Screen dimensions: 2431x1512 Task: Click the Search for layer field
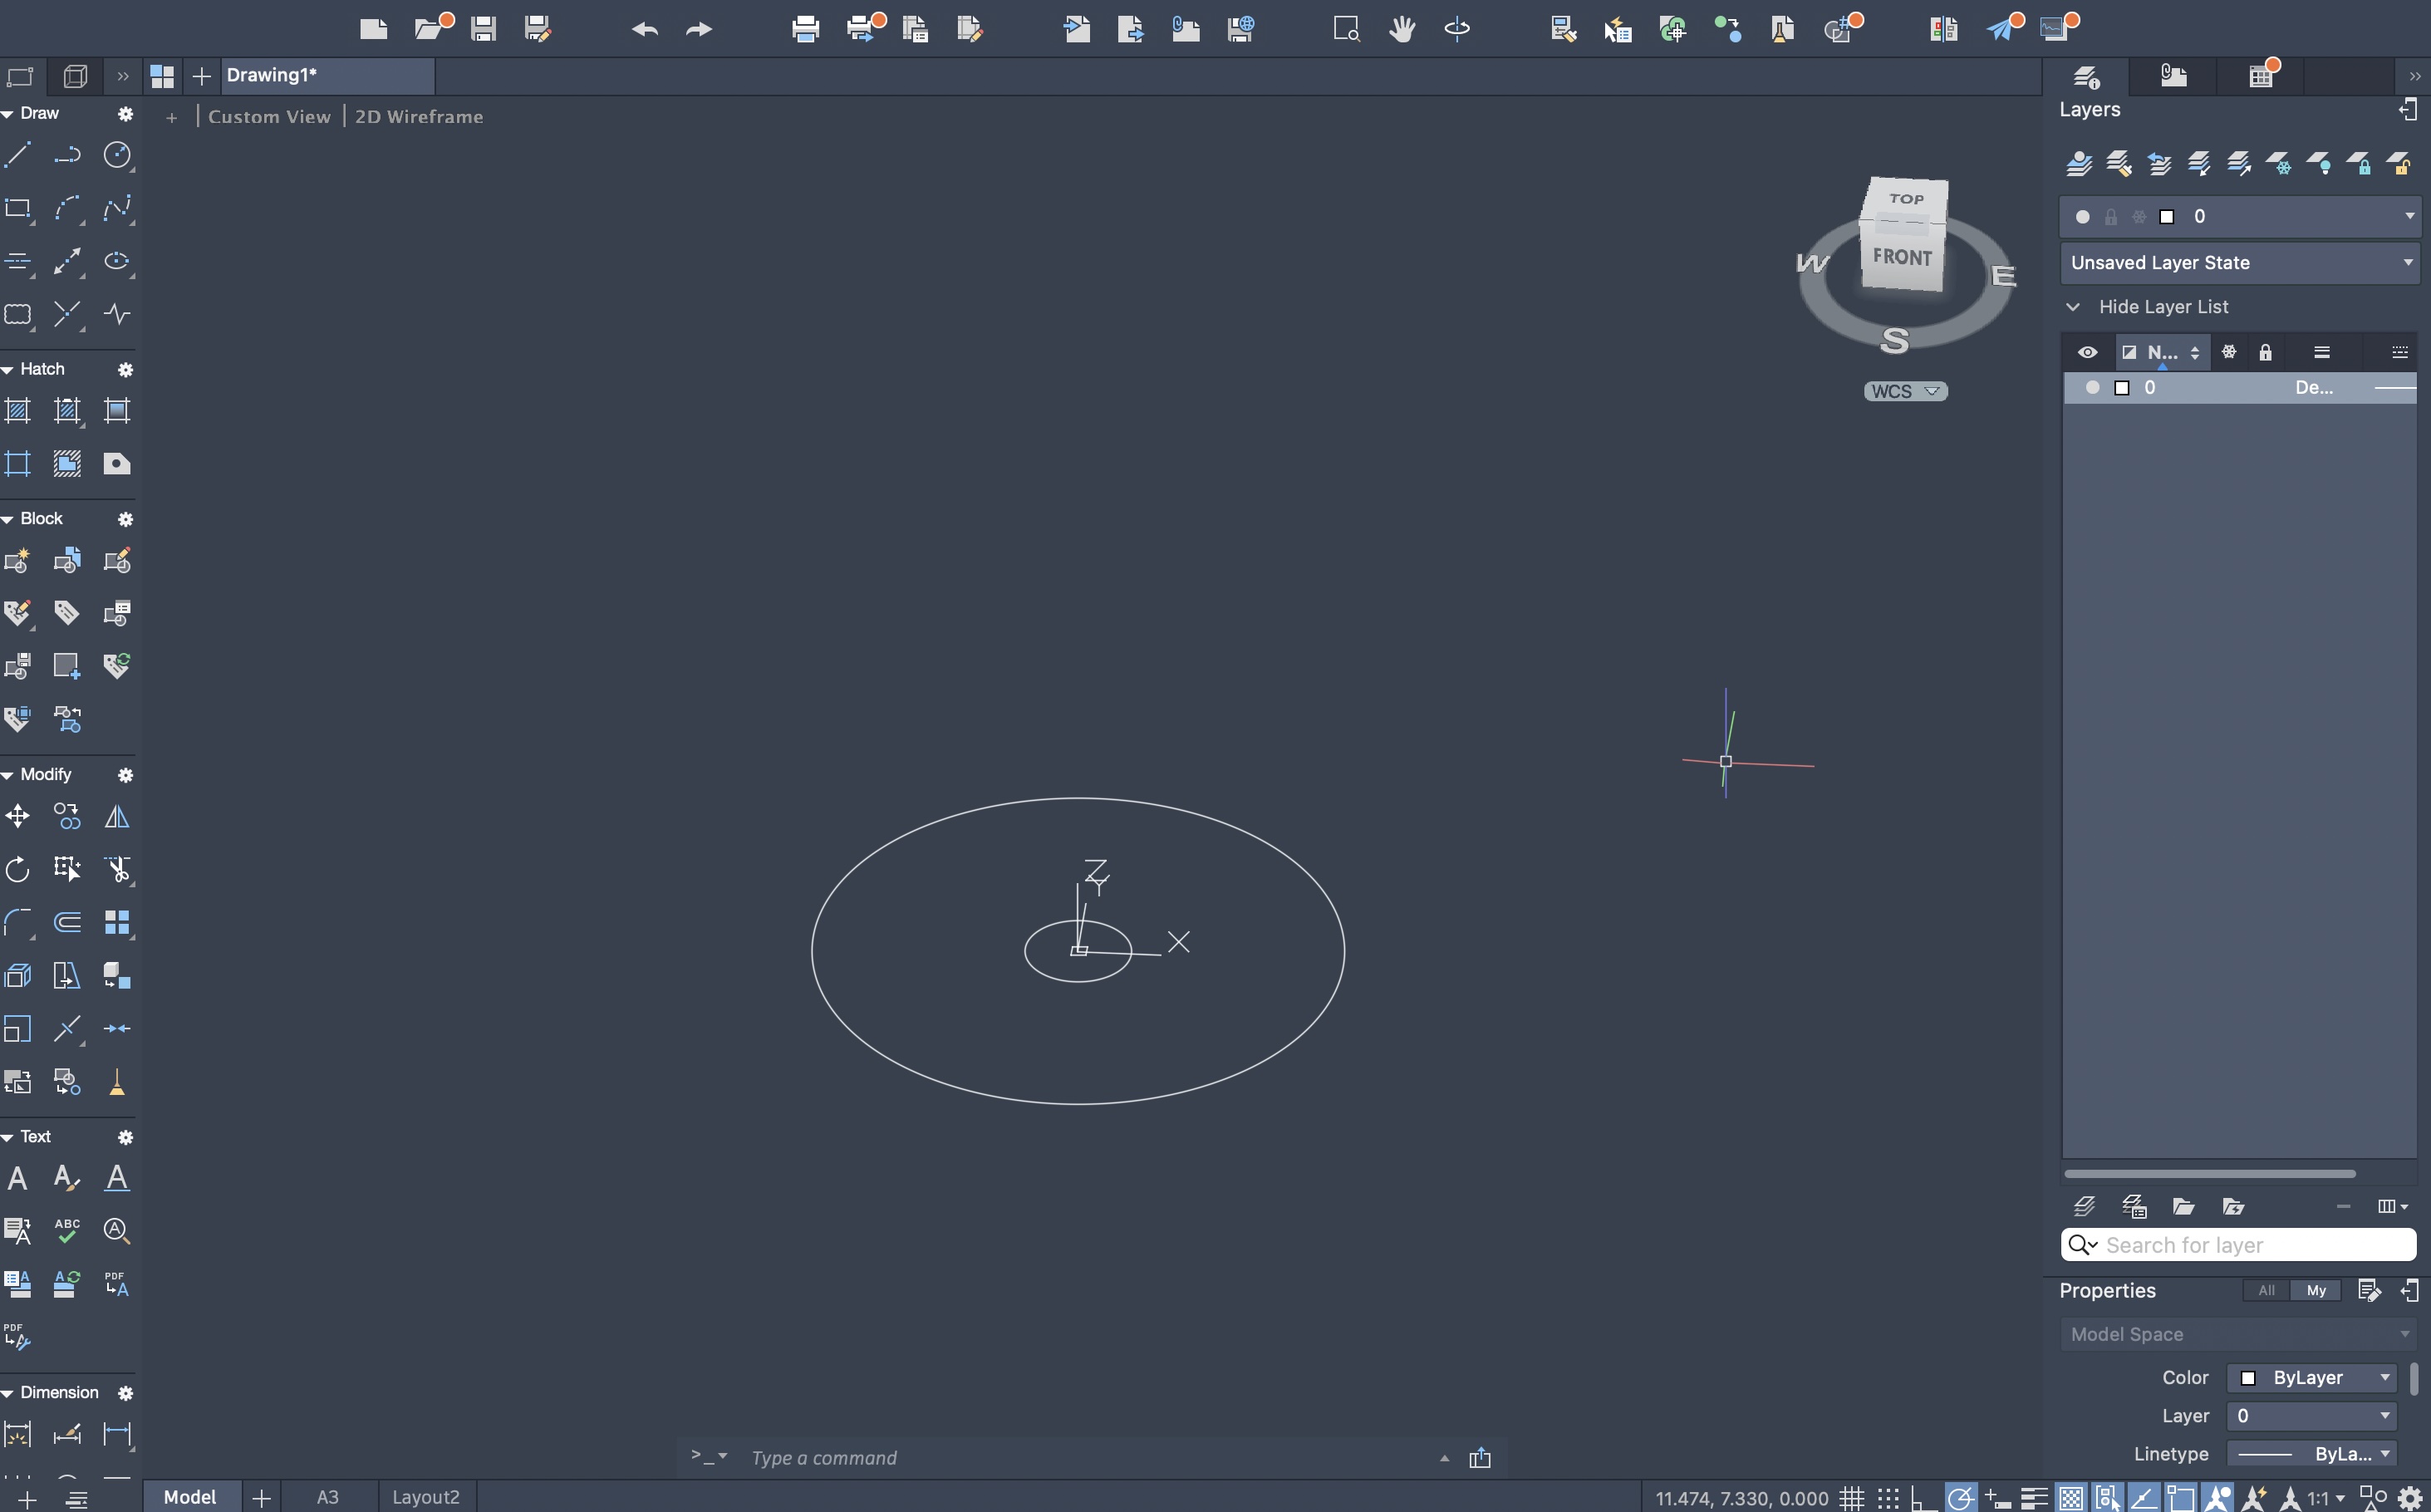pos(2250,1245)
